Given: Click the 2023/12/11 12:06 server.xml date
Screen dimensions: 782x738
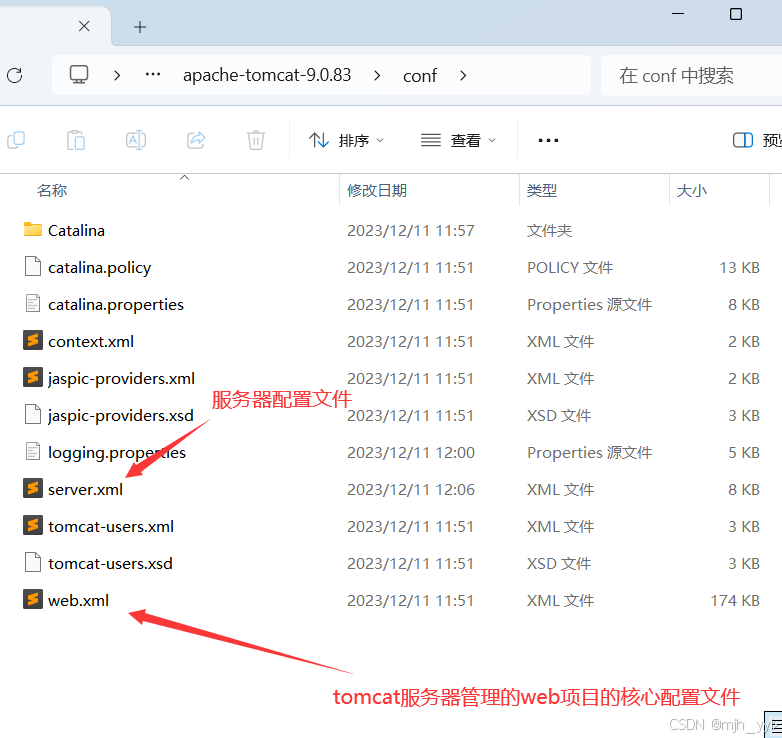Looking at the screenshot, I should [x=411, y=490].
